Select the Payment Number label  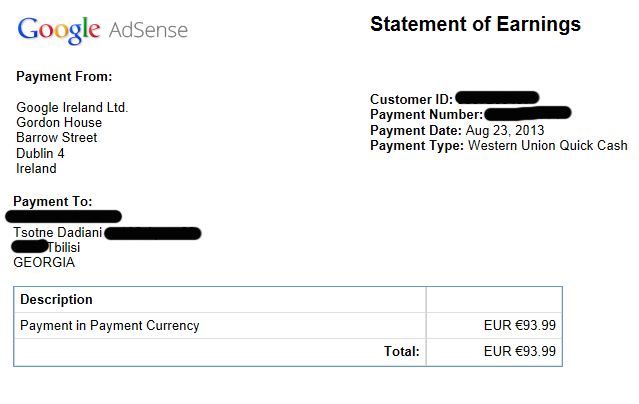pos(426,114)
